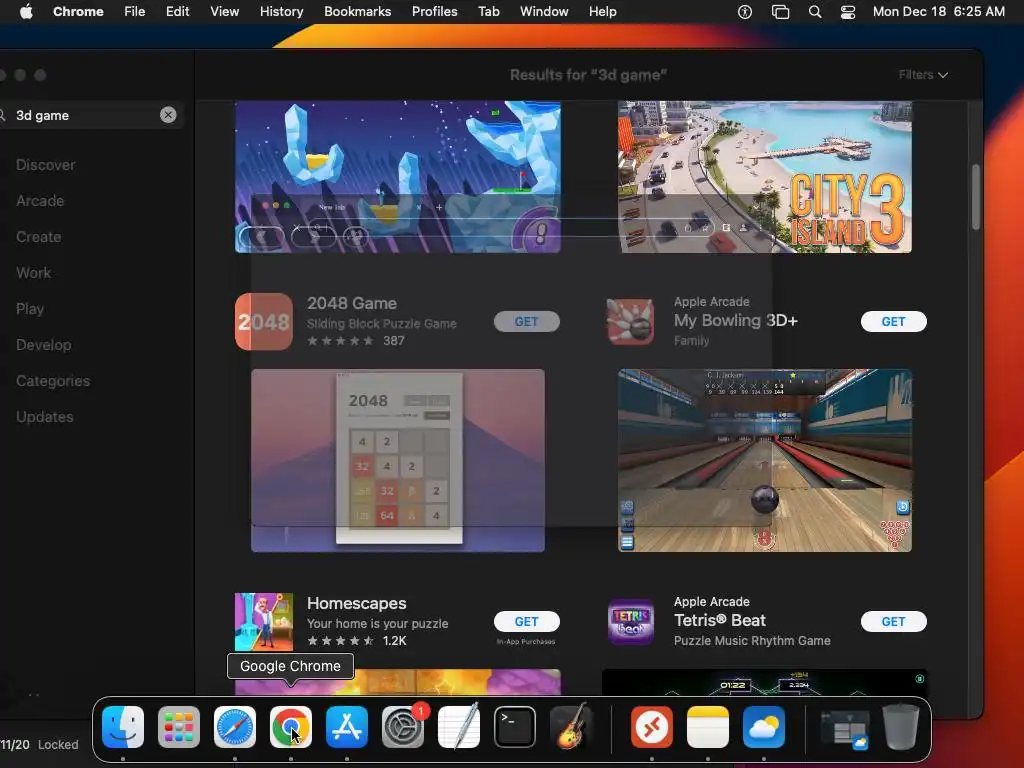The width and height of the screenshot is (1024, 768).
Task: Open the Help menu
Action: [602, 12]
